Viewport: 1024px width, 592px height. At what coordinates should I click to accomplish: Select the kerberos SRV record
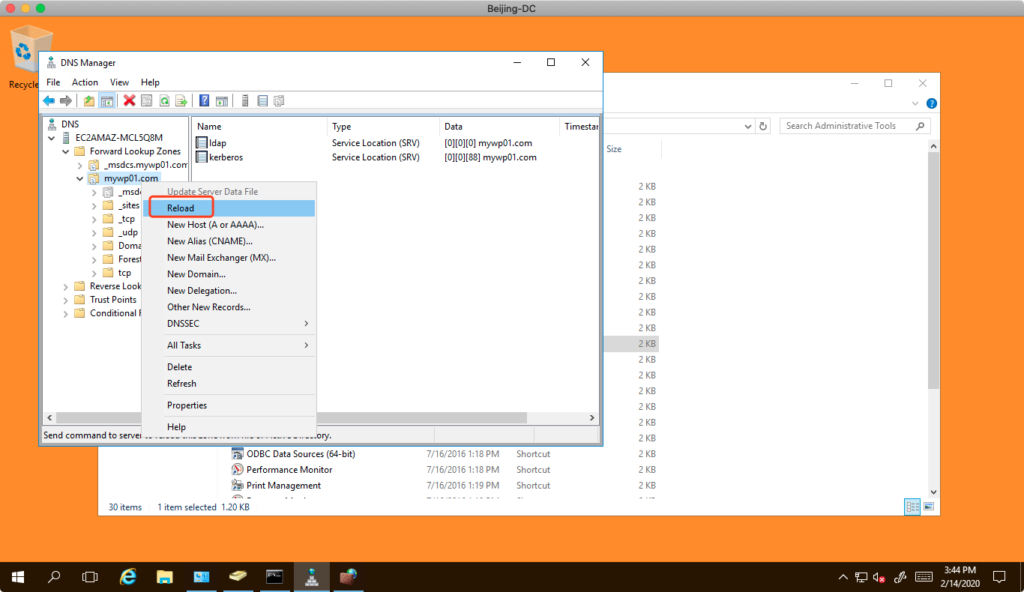point(226,158)
